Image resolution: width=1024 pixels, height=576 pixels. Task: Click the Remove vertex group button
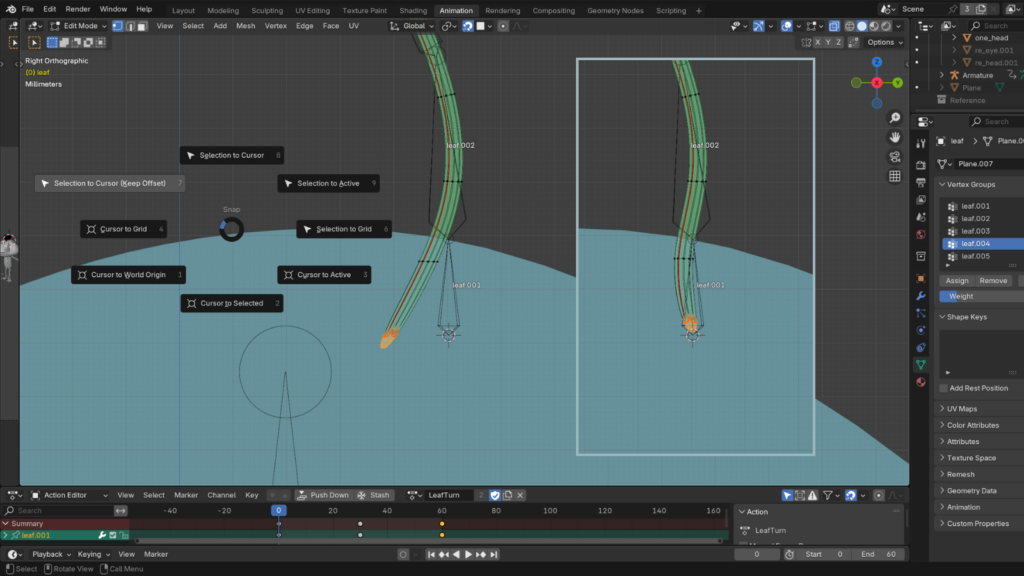993,281
